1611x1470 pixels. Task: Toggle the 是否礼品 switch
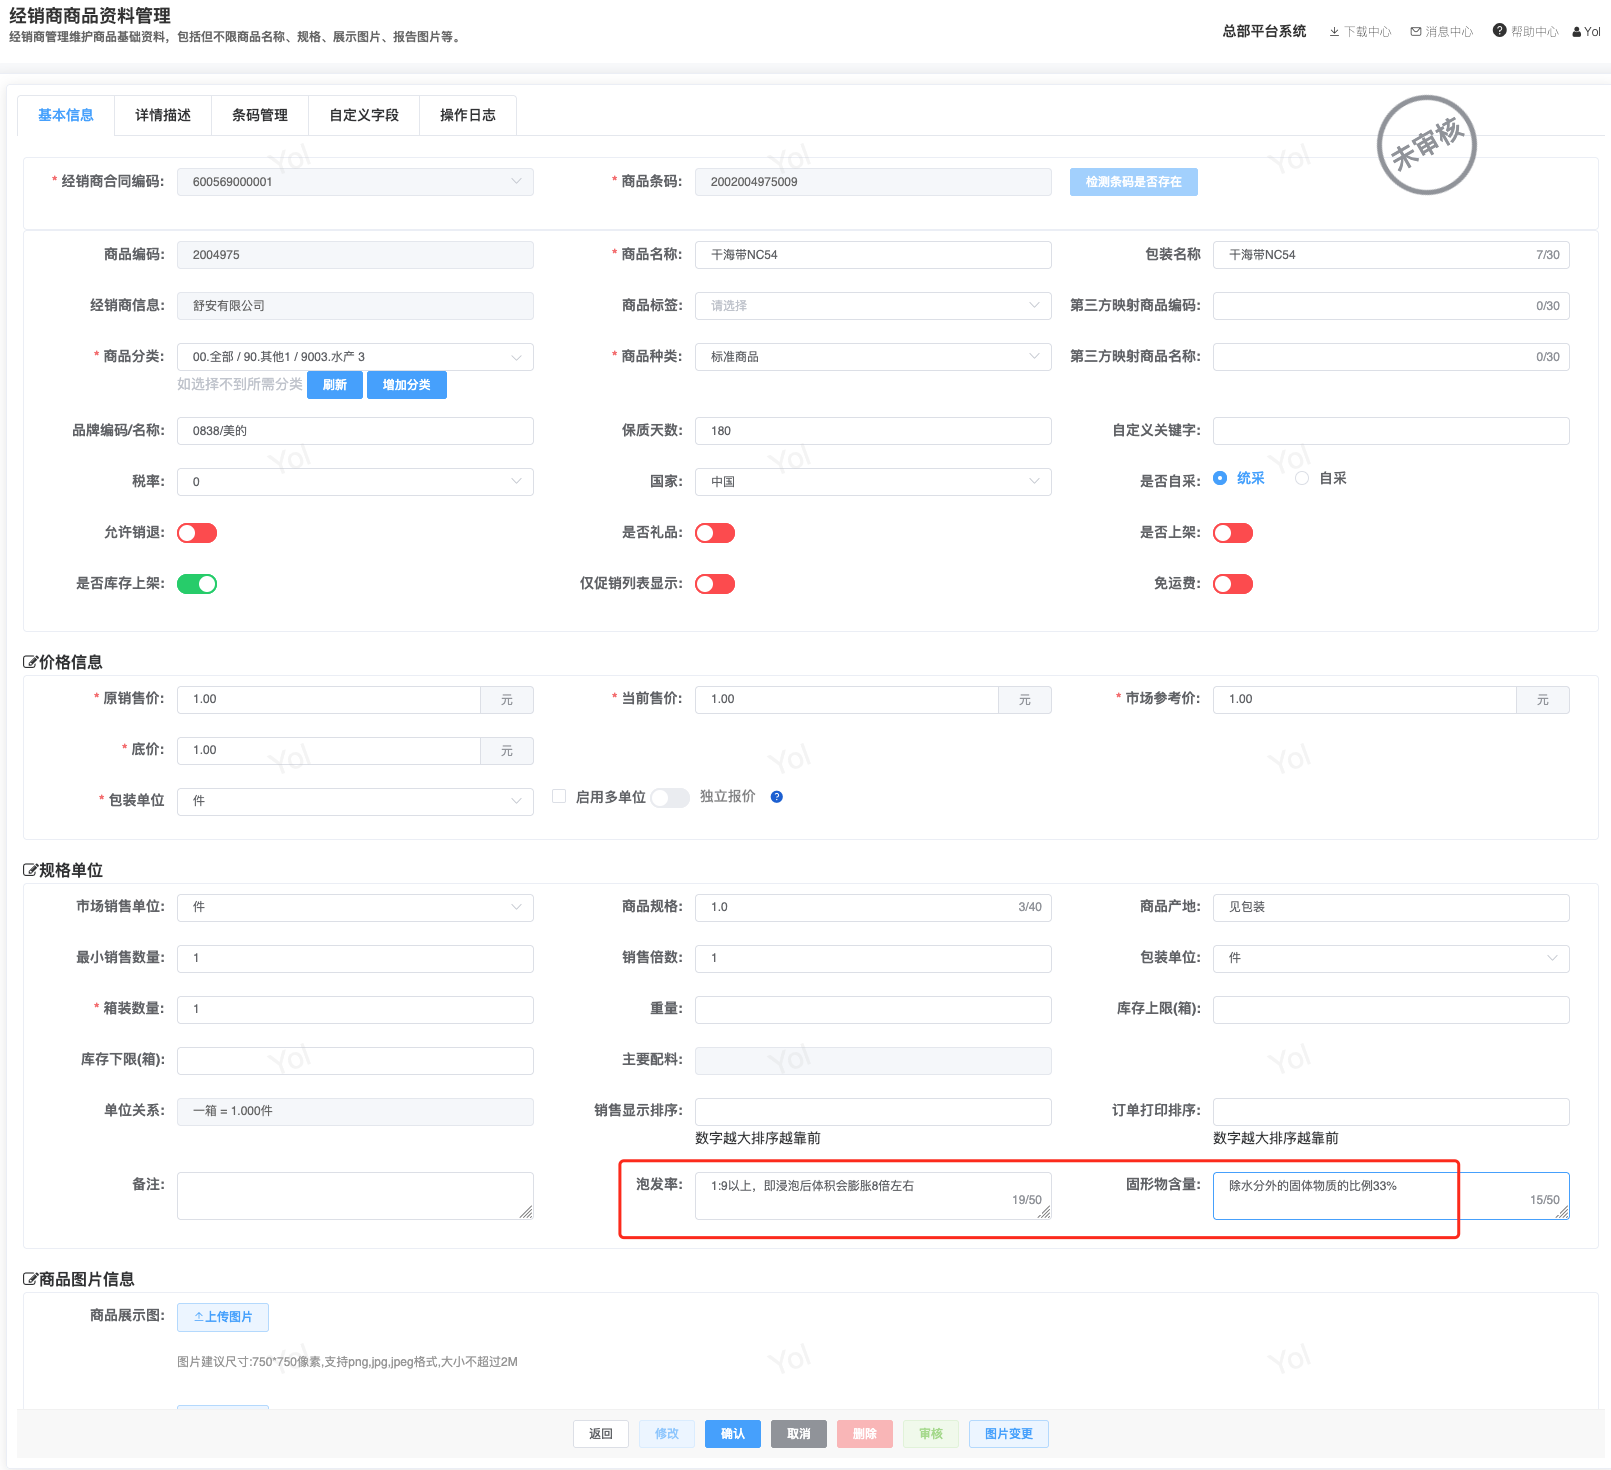click(x=715, y=533)
